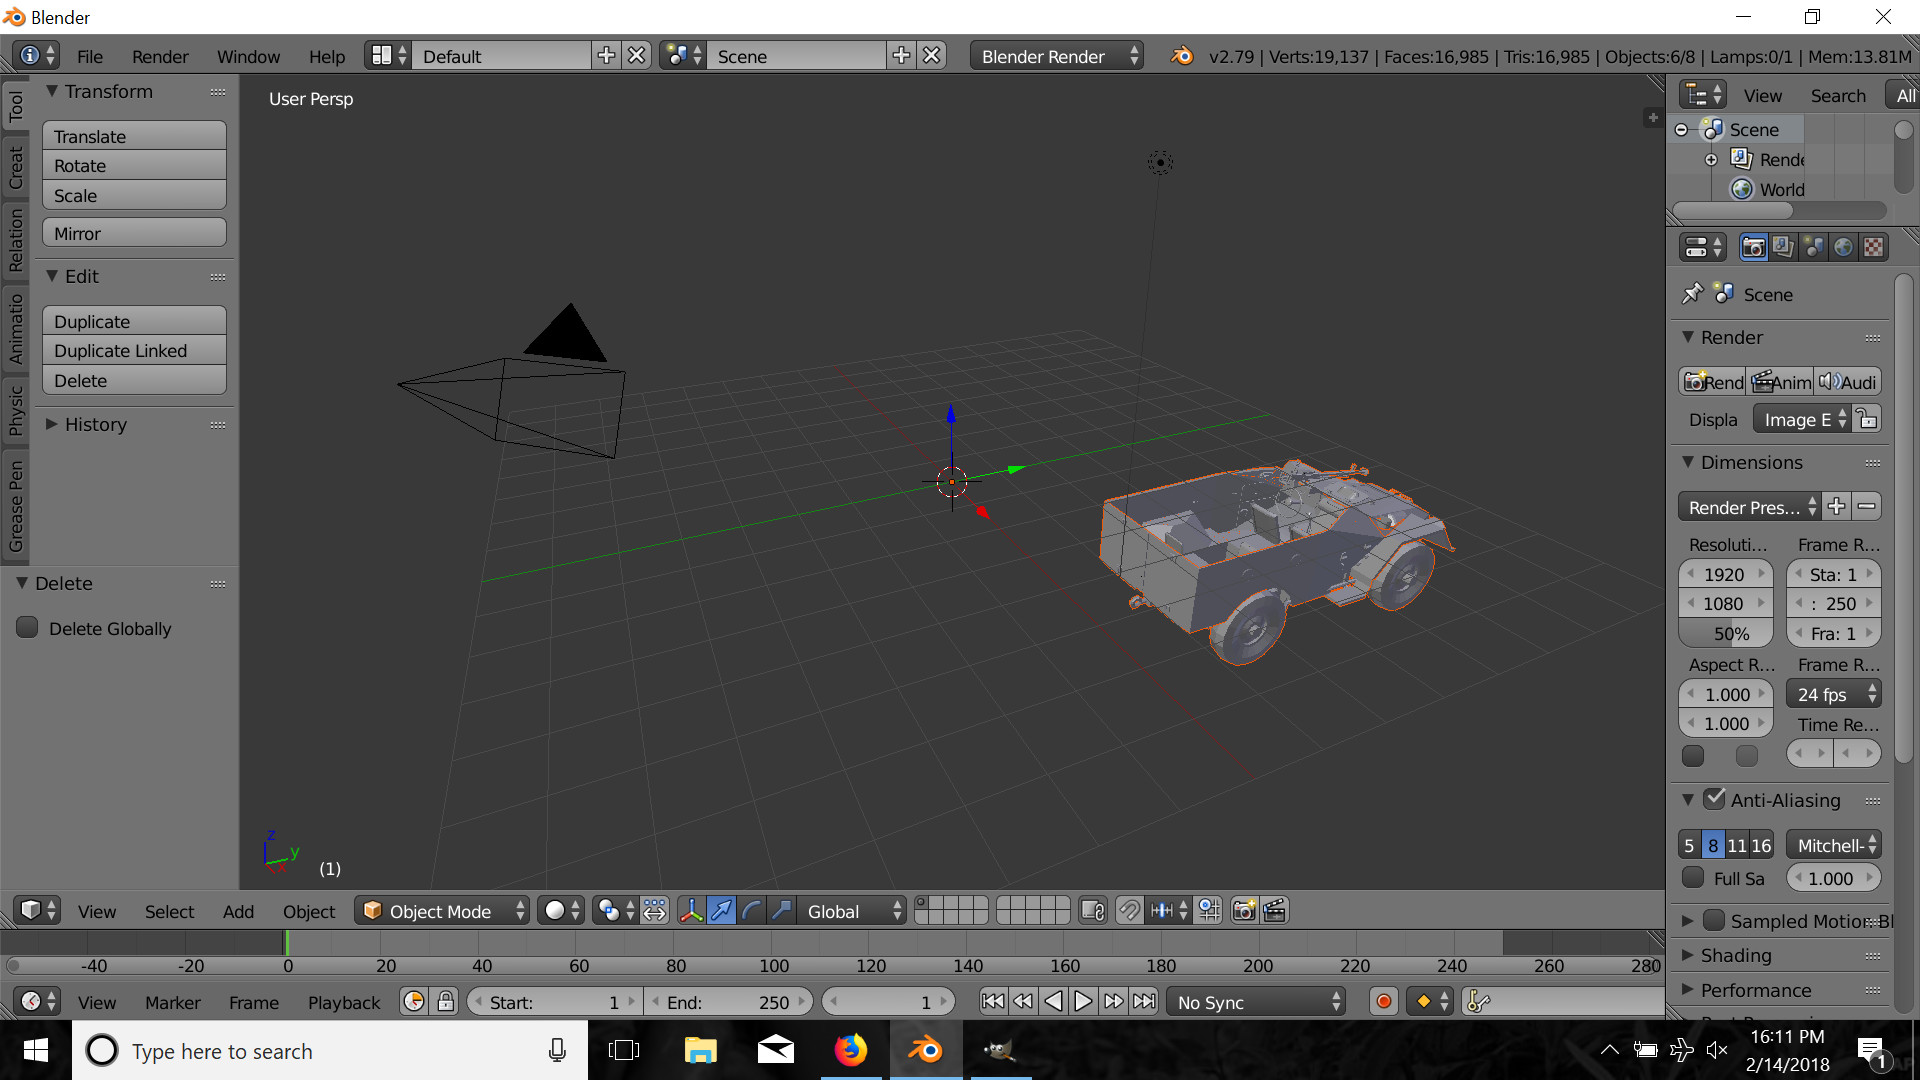Open the Render menu
Image resolution: width=1920 pixels, height=1080 pixels.
[x=160, y=57]
